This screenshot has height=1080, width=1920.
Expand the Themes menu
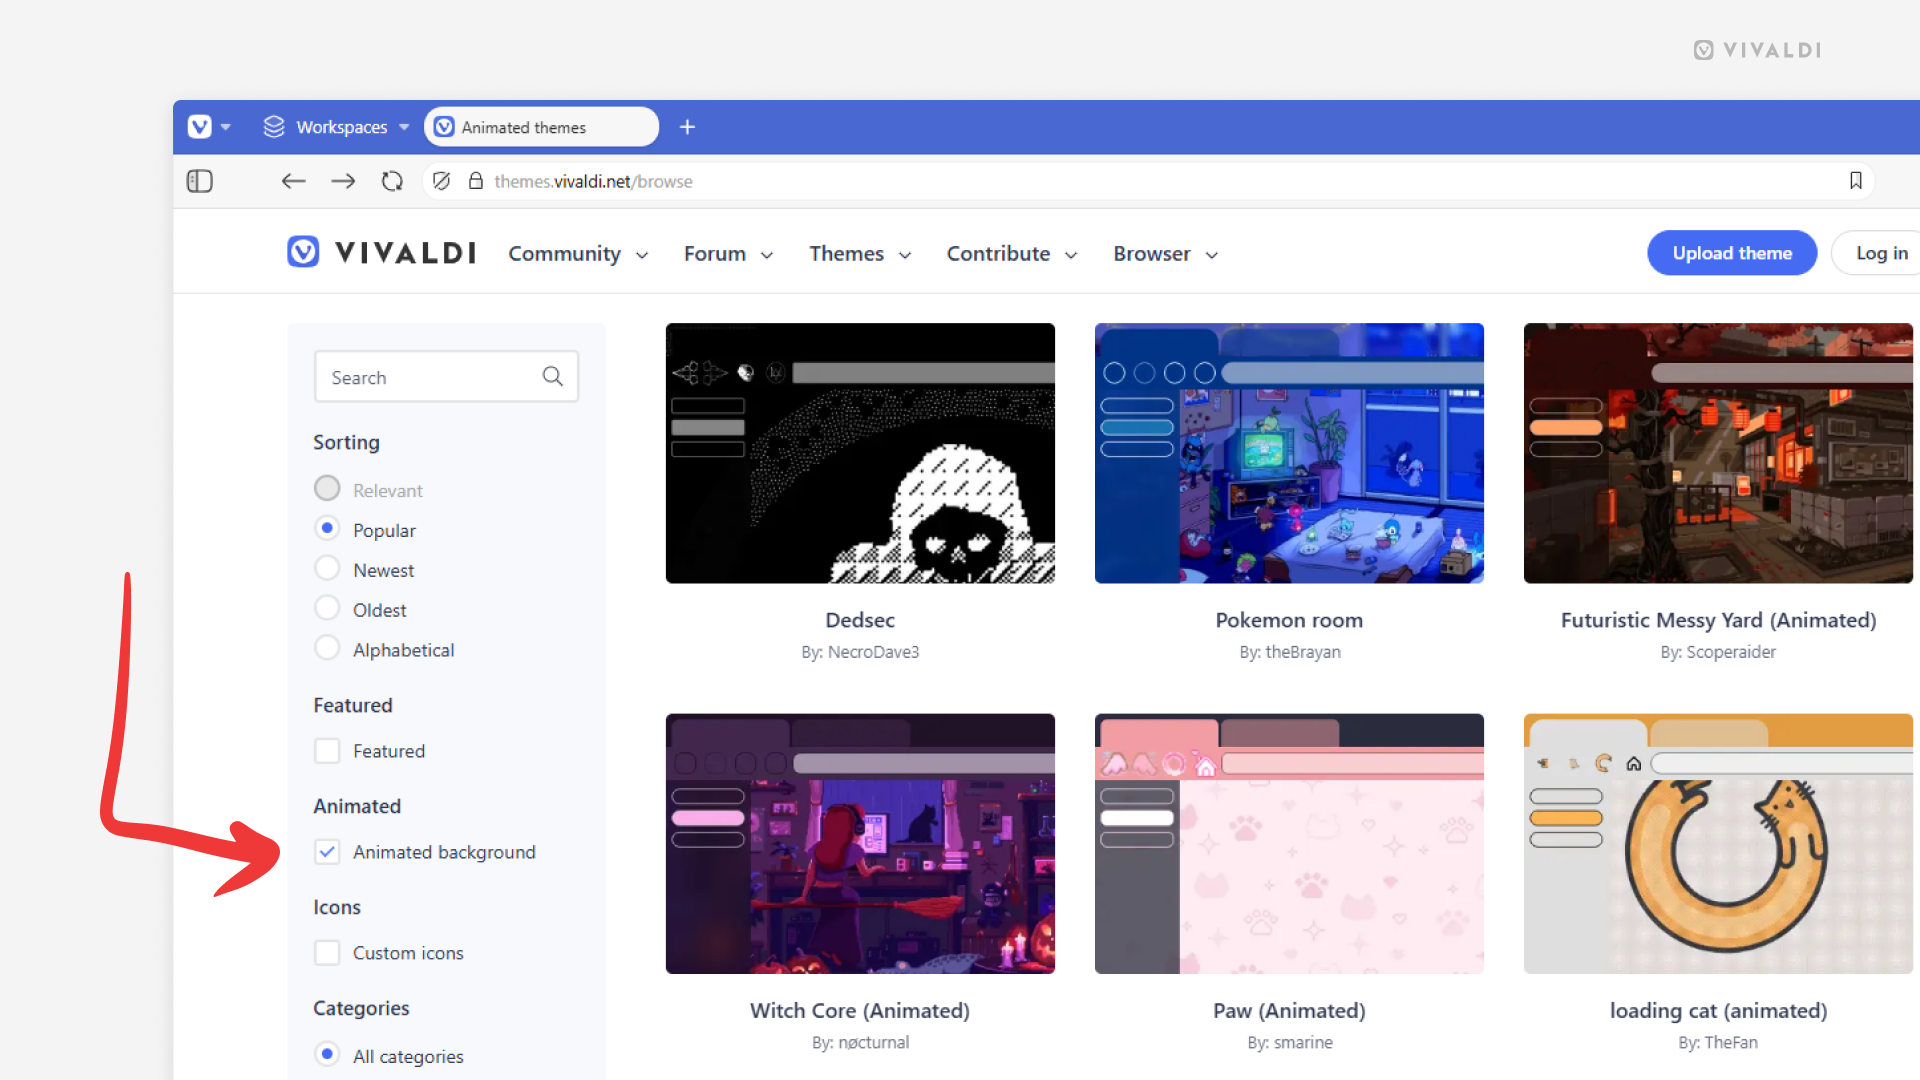(860, 254)
